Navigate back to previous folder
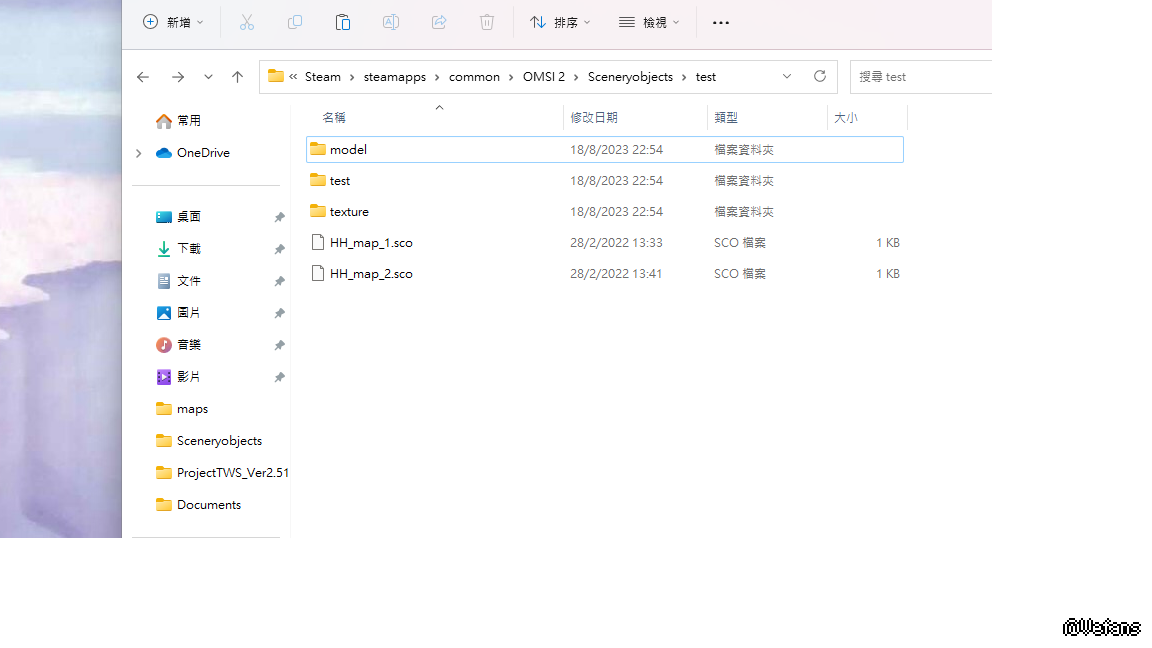 coord(143,77)
